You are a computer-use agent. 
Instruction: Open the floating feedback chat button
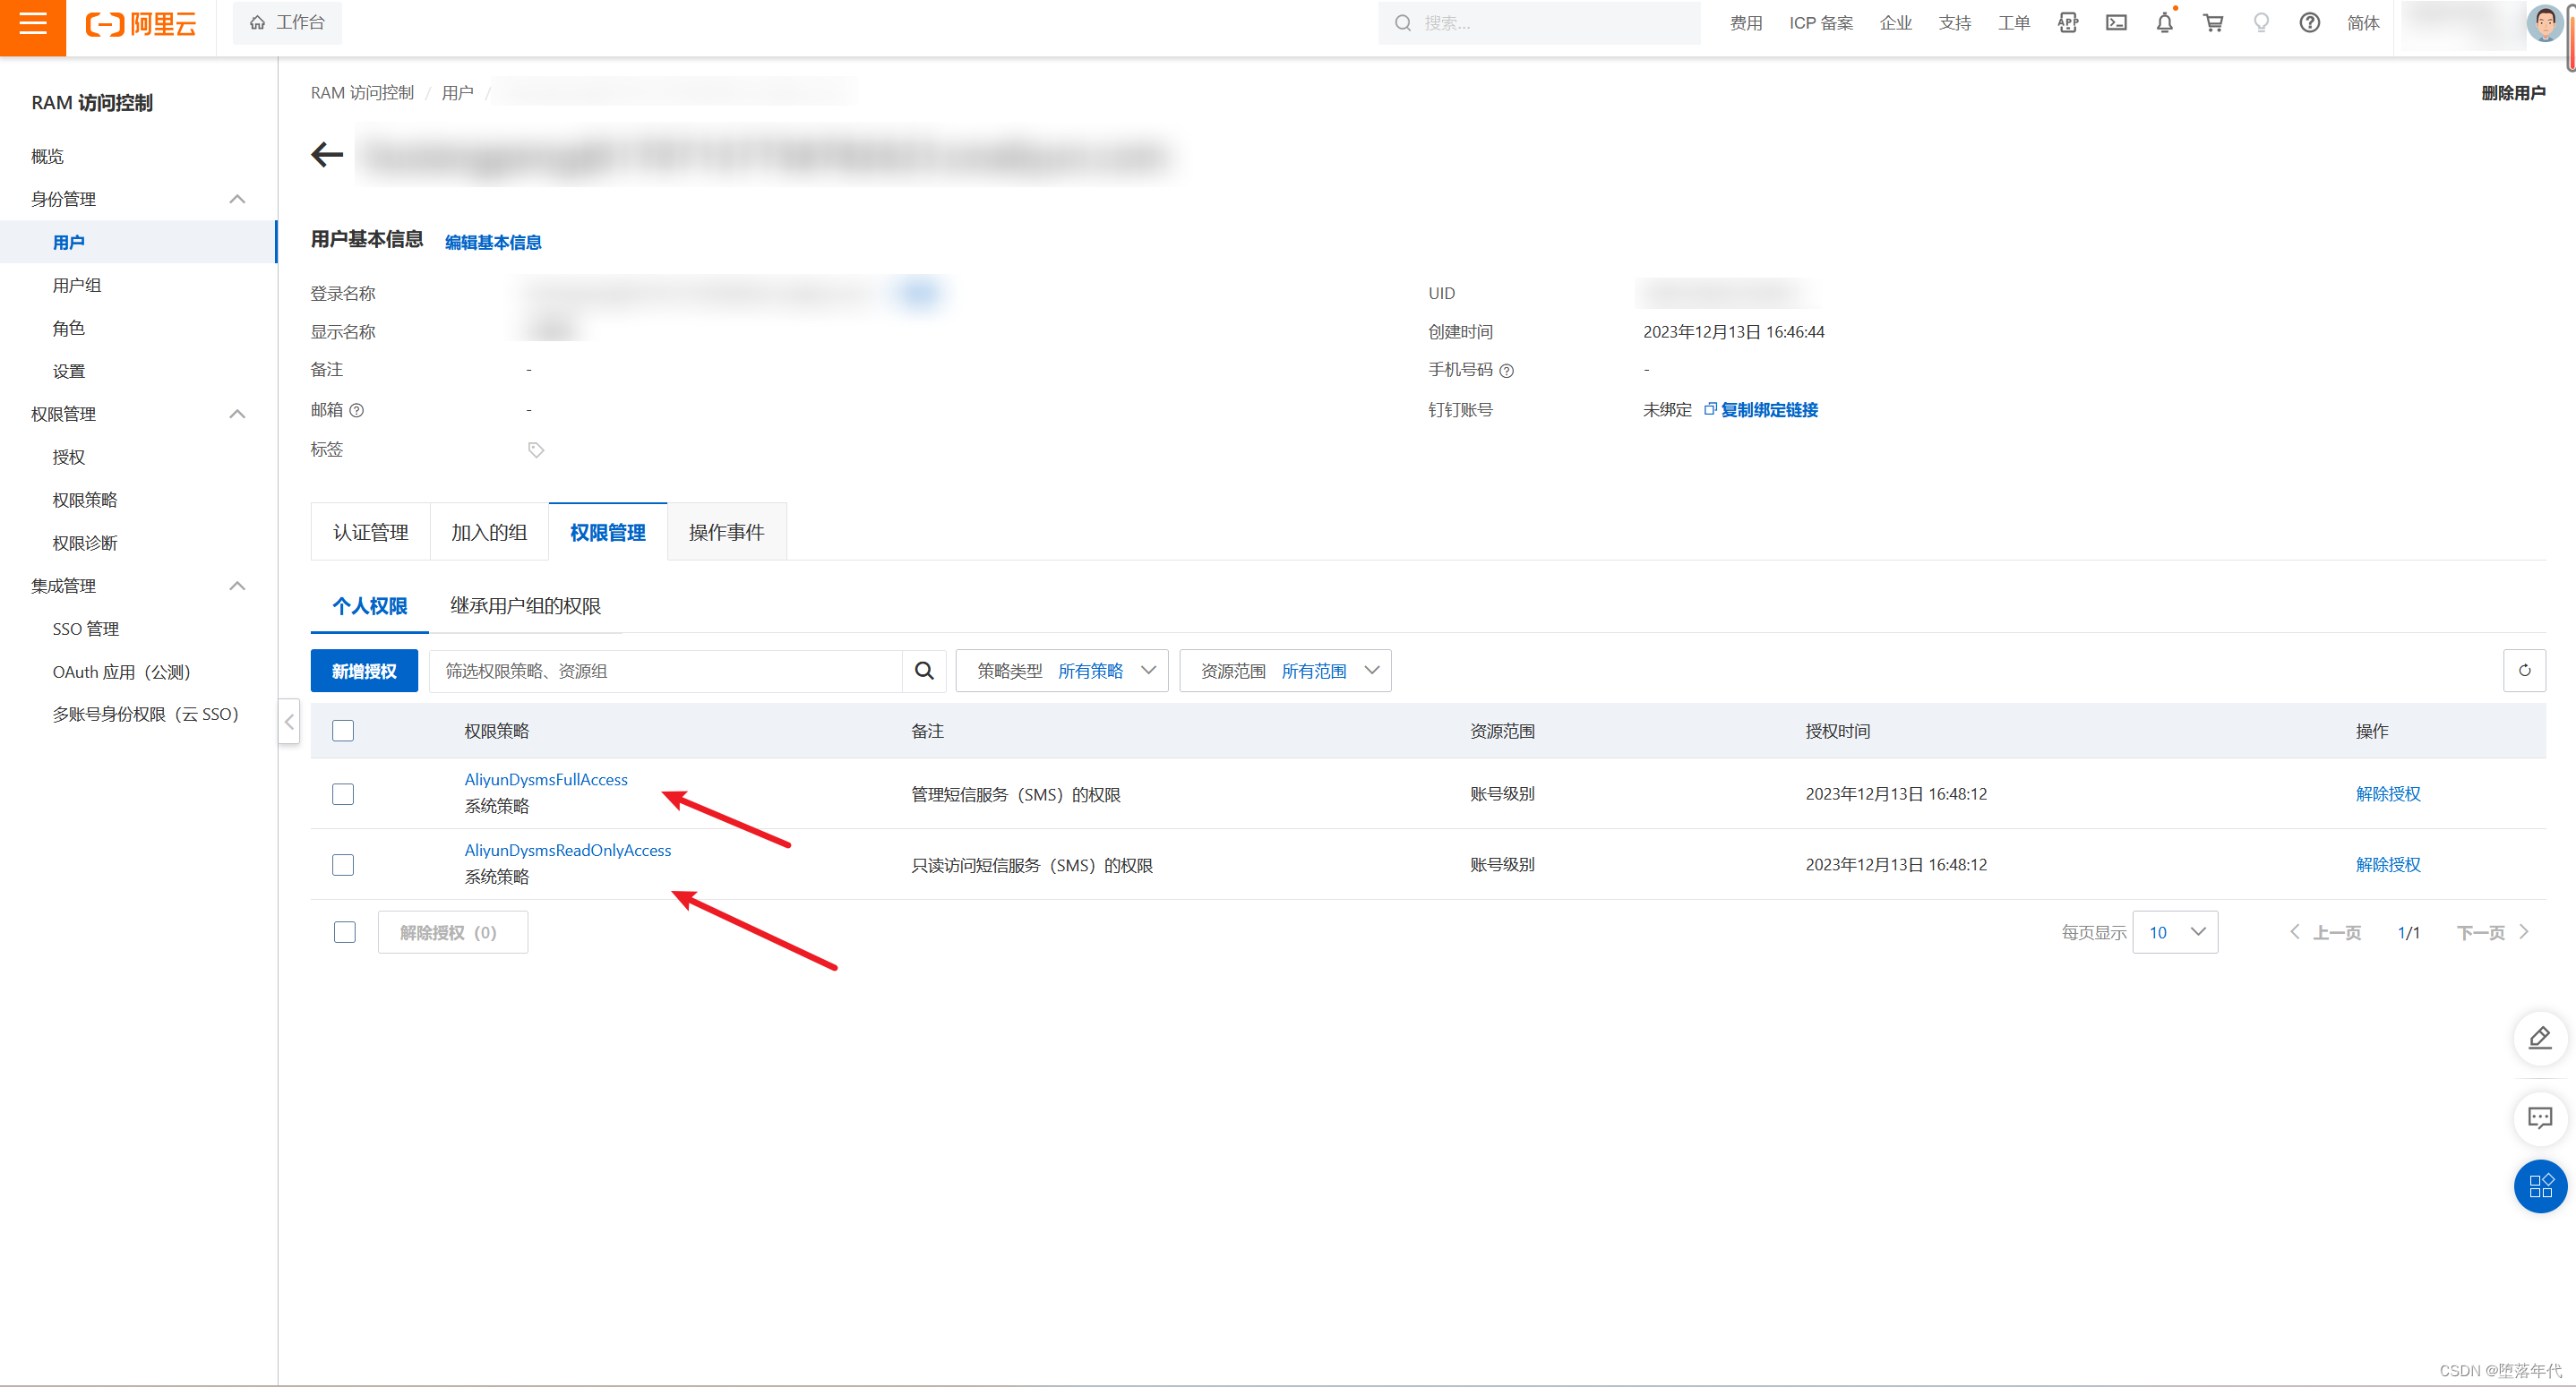pyautogui.click(x=2540, y=1118)
